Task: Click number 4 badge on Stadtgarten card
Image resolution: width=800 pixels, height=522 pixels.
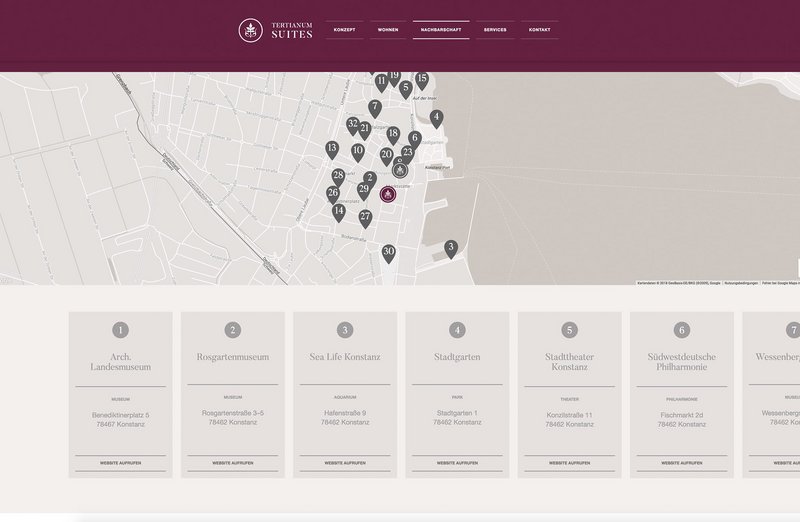Action: click(457, 330)
